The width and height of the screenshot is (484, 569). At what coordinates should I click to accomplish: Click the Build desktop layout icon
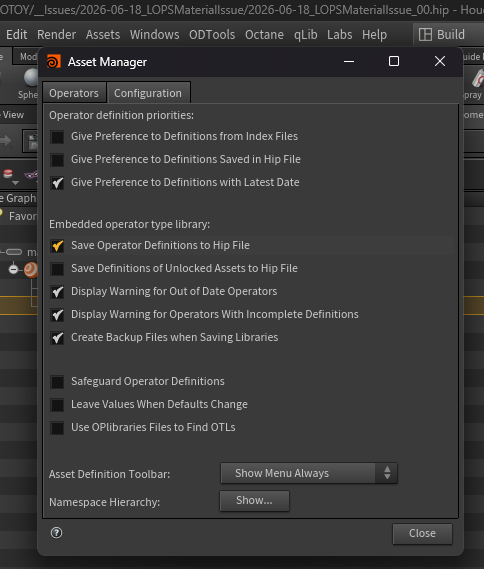pyautogui.click(x=425, y=34)
